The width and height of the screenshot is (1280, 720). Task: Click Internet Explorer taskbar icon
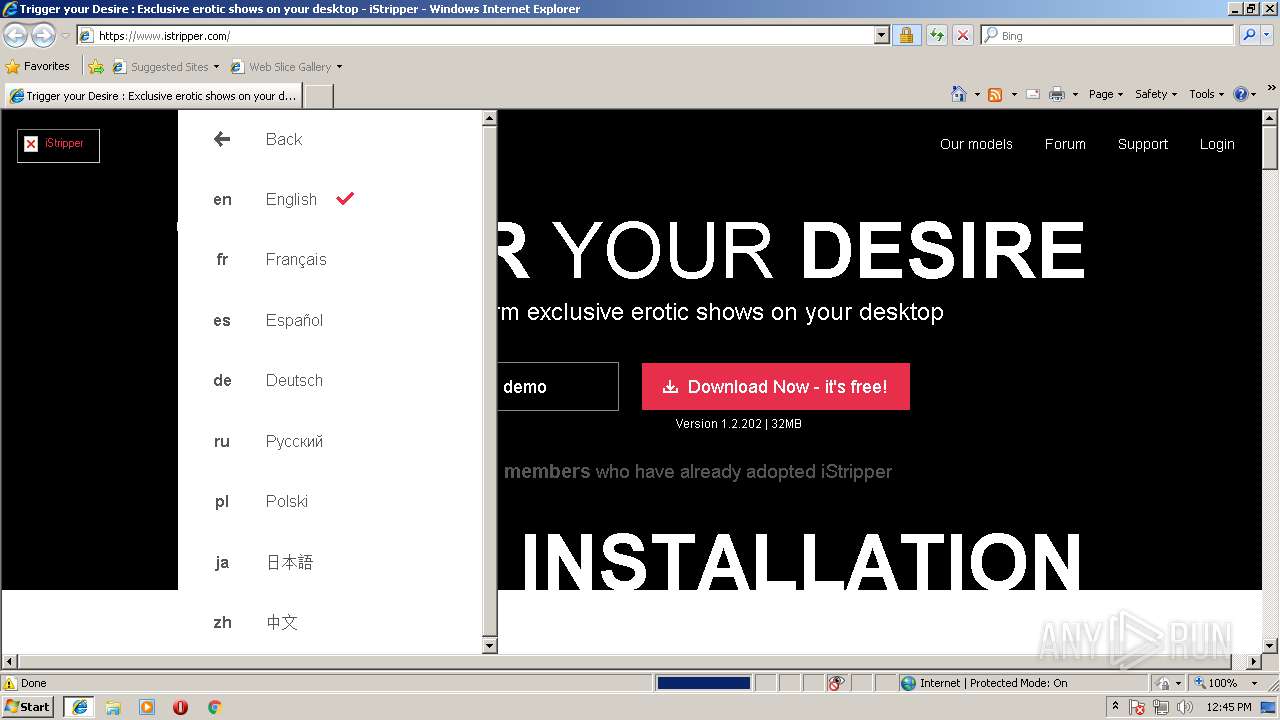79,707
